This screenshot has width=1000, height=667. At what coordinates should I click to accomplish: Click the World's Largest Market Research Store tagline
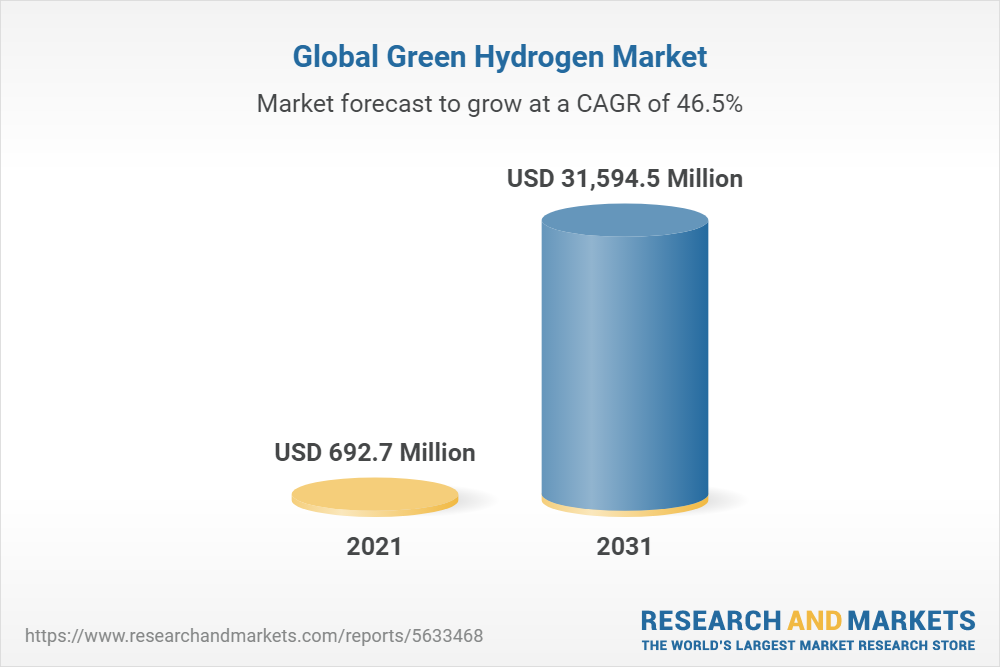tap(807, 644)
